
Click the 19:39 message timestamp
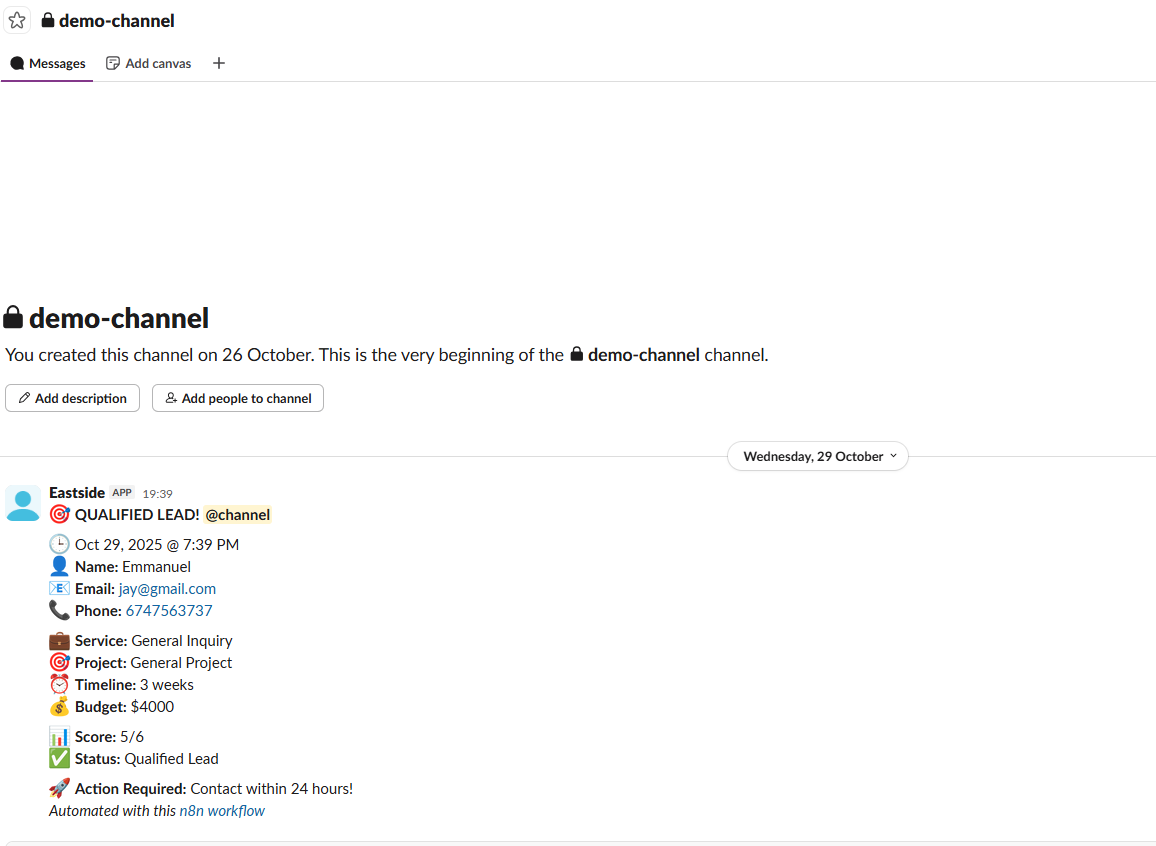pyautogui.click(x=158, y=493)
